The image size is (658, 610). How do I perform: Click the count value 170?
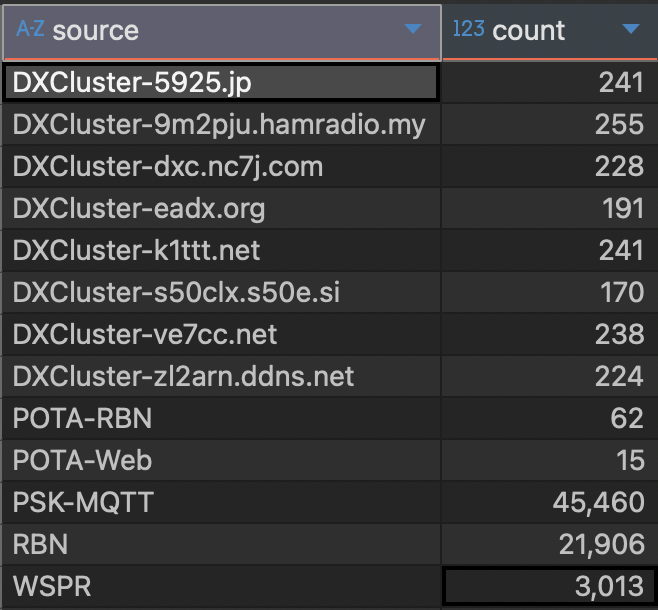(x=622, y=292)
